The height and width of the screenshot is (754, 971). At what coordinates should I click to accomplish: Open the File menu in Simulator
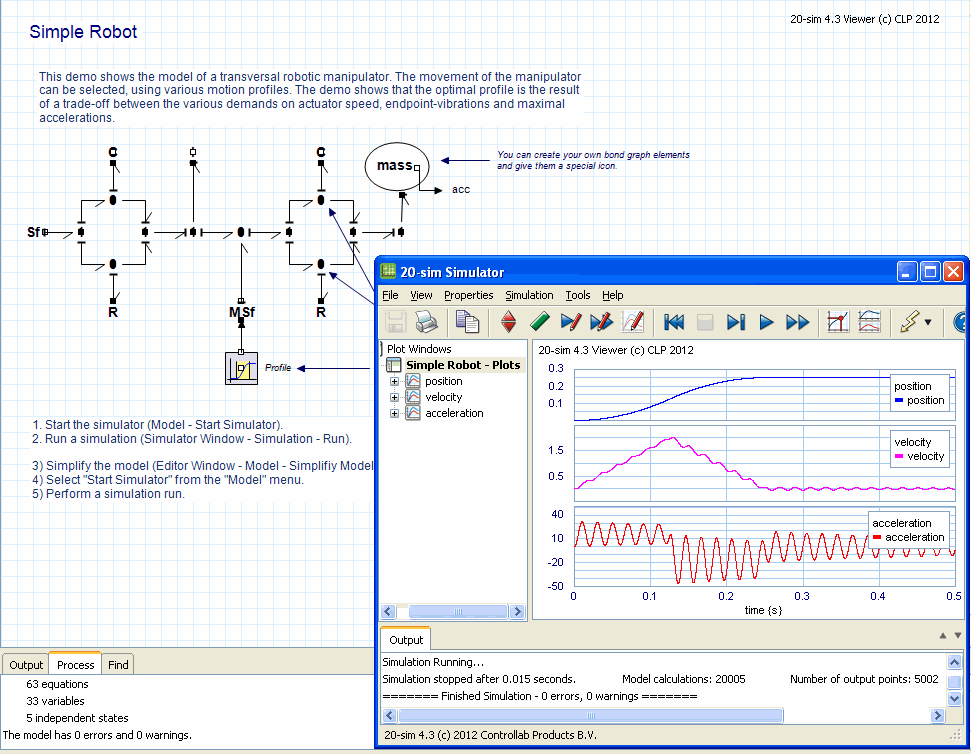pyautogui.click(x=390, y=295)
